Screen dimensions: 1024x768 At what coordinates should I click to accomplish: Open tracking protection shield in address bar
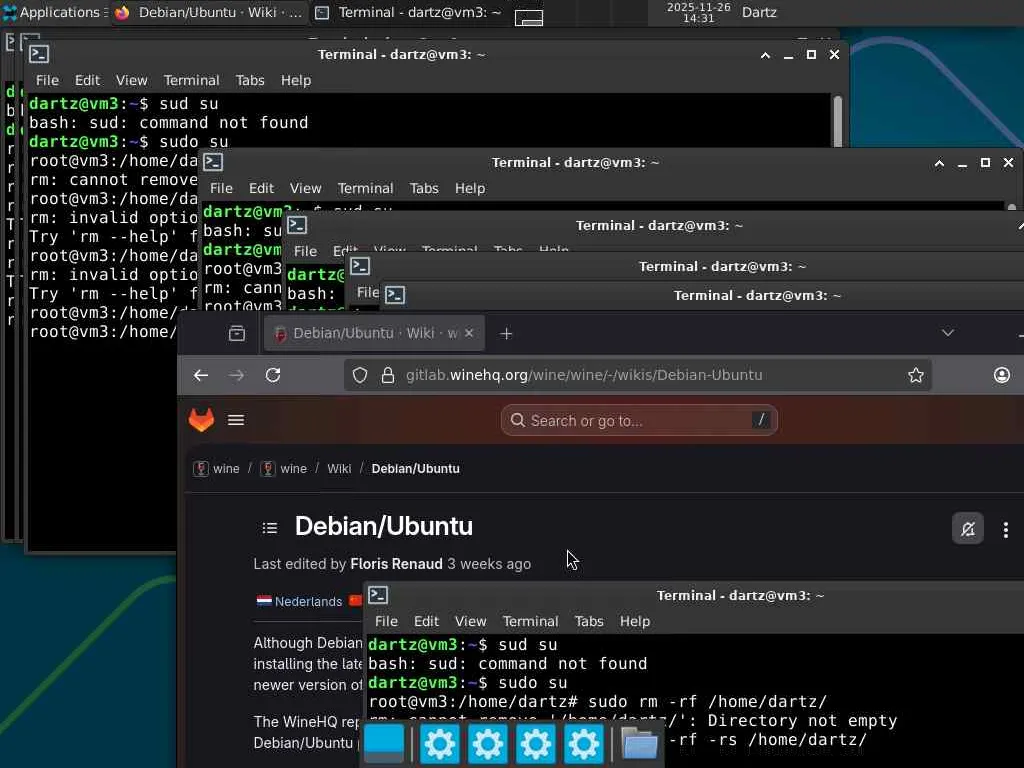(x=360, y=376)
